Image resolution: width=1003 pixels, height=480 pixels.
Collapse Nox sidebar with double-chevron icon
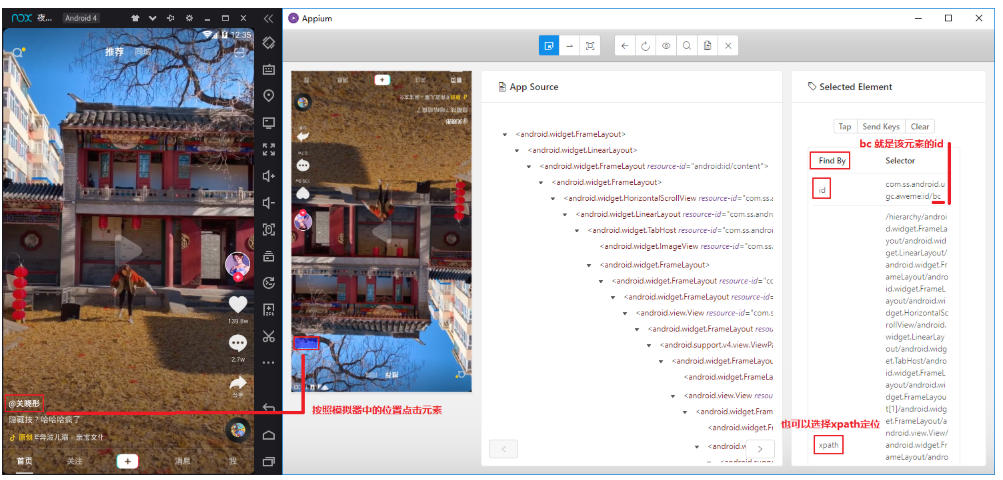[269, 19]
